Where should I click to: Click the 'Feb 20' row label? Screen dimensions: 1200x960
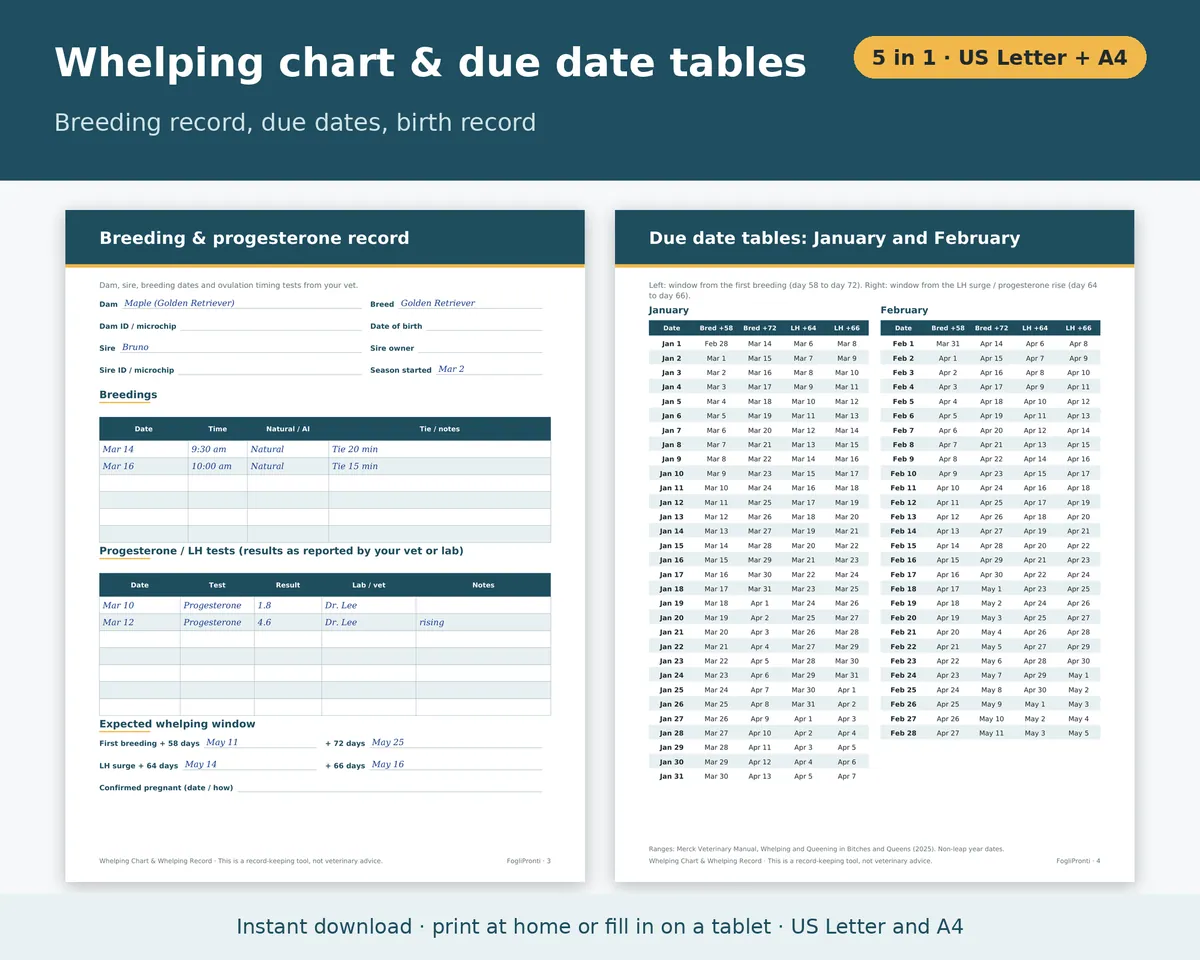(x=903, y=618)
